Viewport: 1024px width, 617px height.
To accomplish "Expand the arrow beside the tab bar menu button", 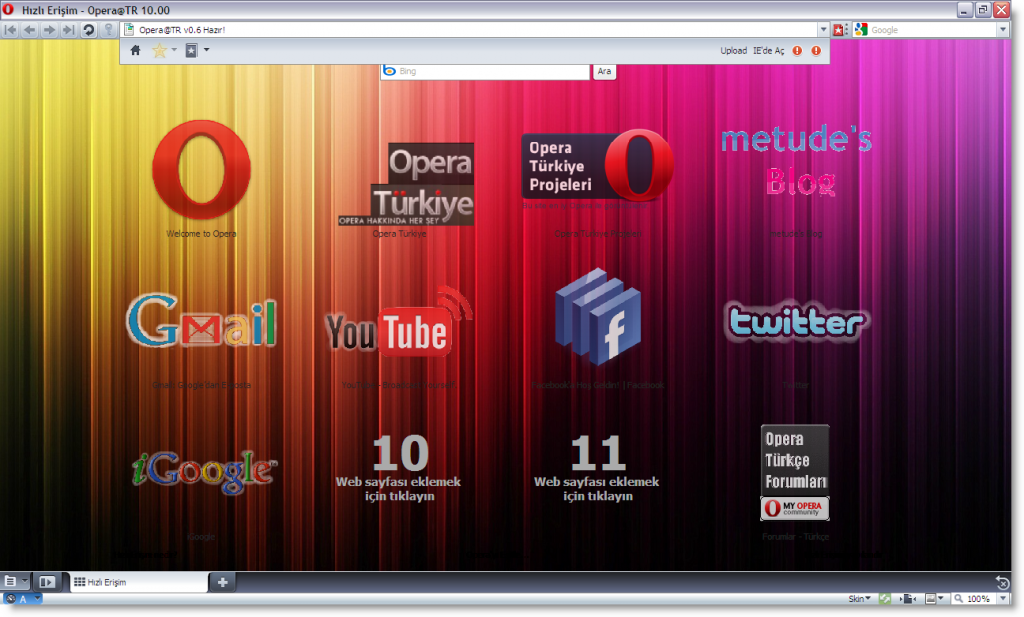I will (25, 580).
